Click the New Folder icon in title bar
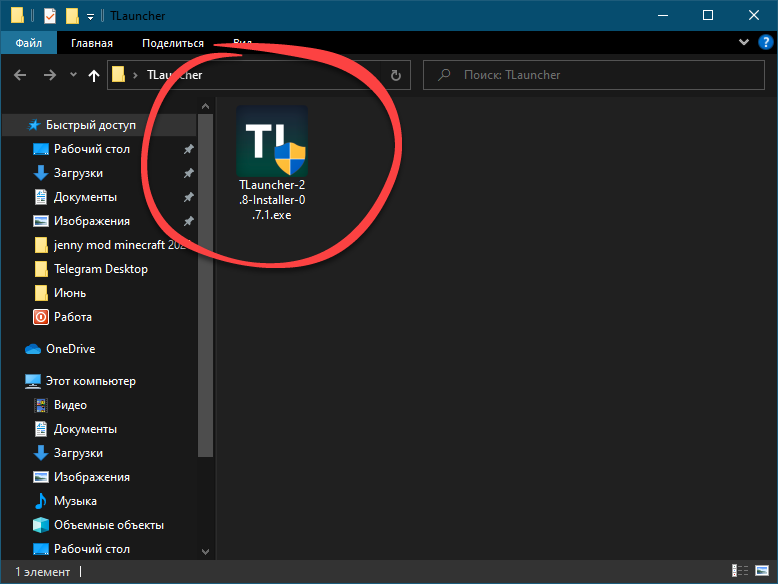 (x=72, y=16)
